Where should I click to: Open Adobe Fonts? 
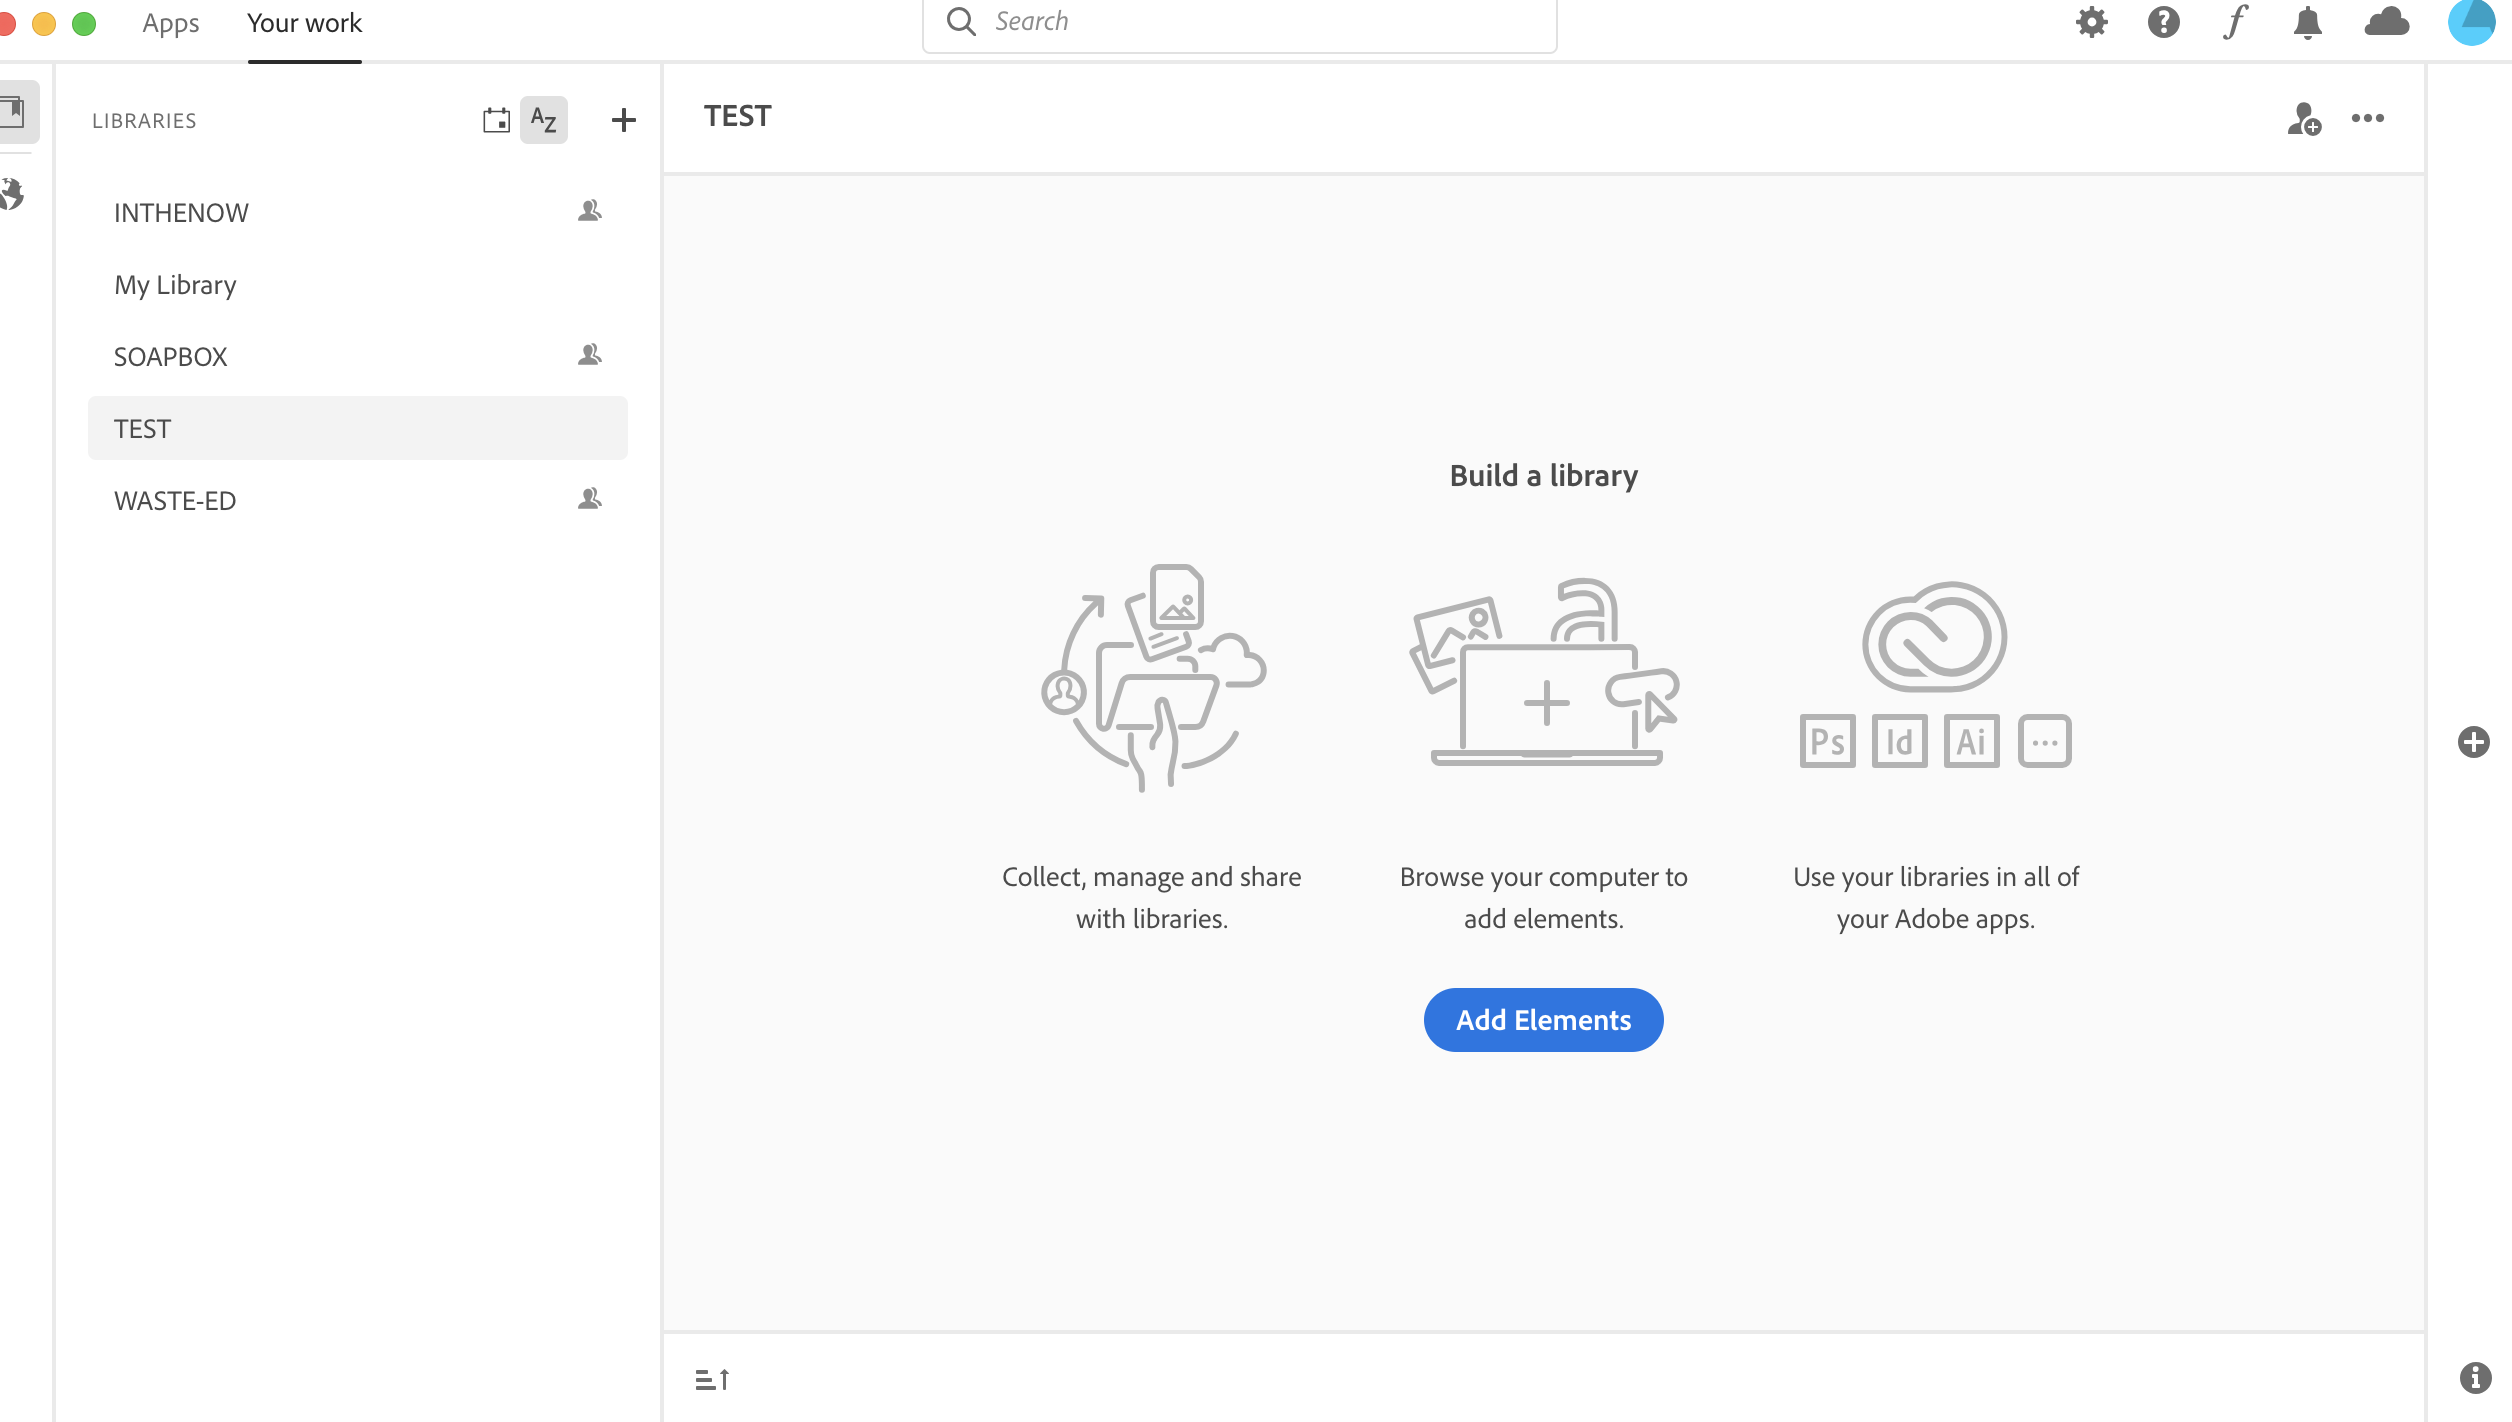tap(2237, 22)
